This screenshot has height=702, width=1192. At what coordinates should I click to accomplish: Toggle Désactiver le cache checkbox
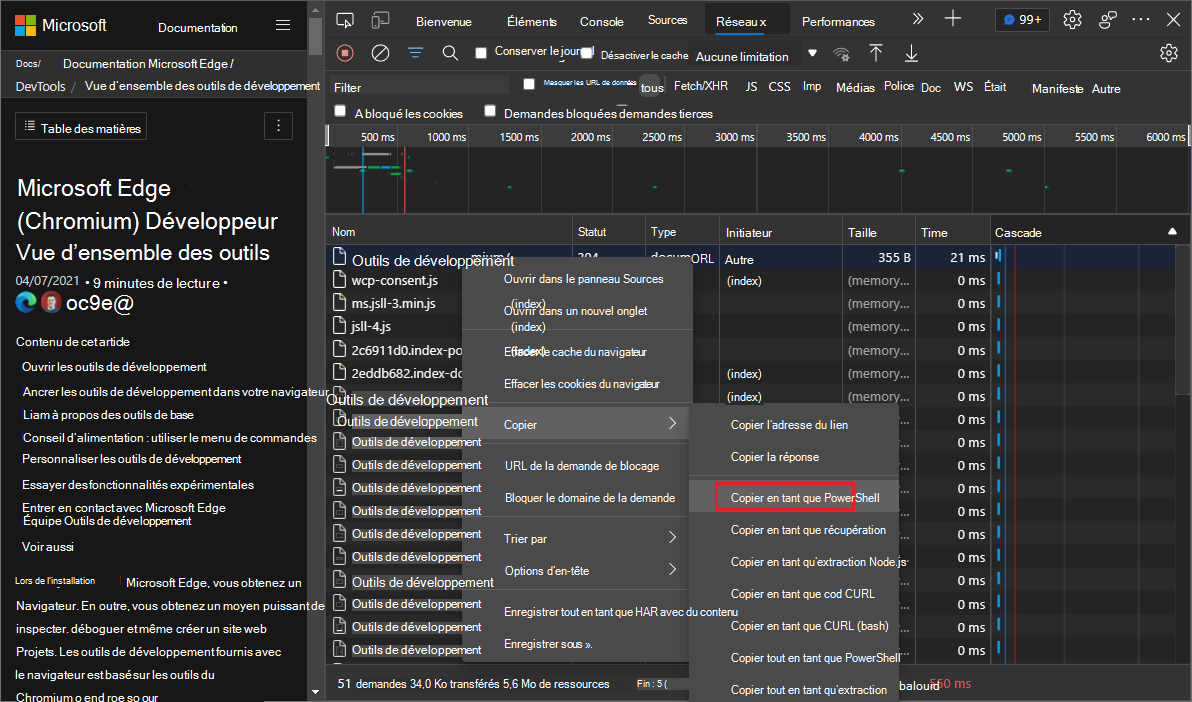click(x=588, y=52)
